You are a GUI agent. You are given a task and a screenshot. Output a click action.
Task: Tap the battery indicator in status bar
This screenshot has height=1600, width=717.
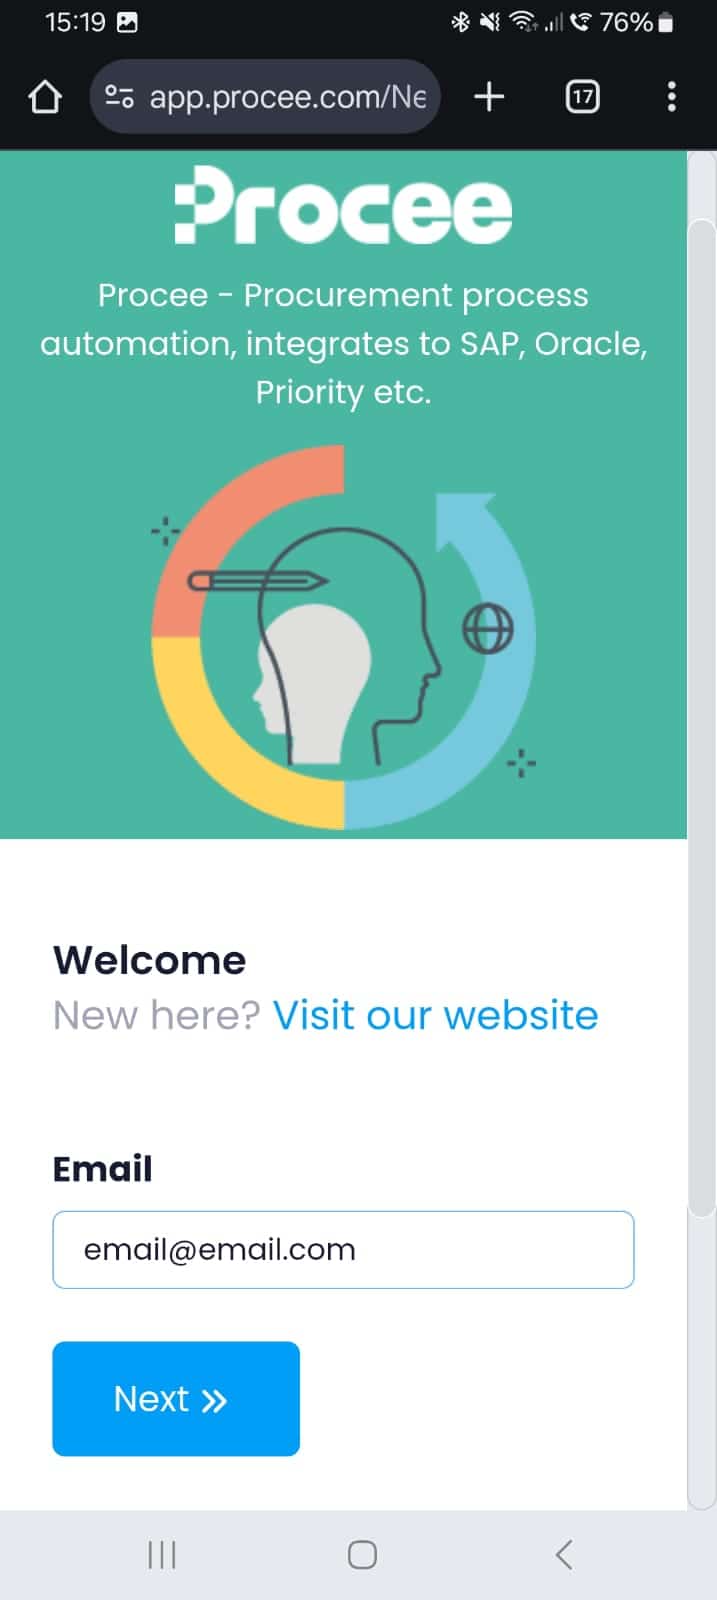(x=666, y=22)
